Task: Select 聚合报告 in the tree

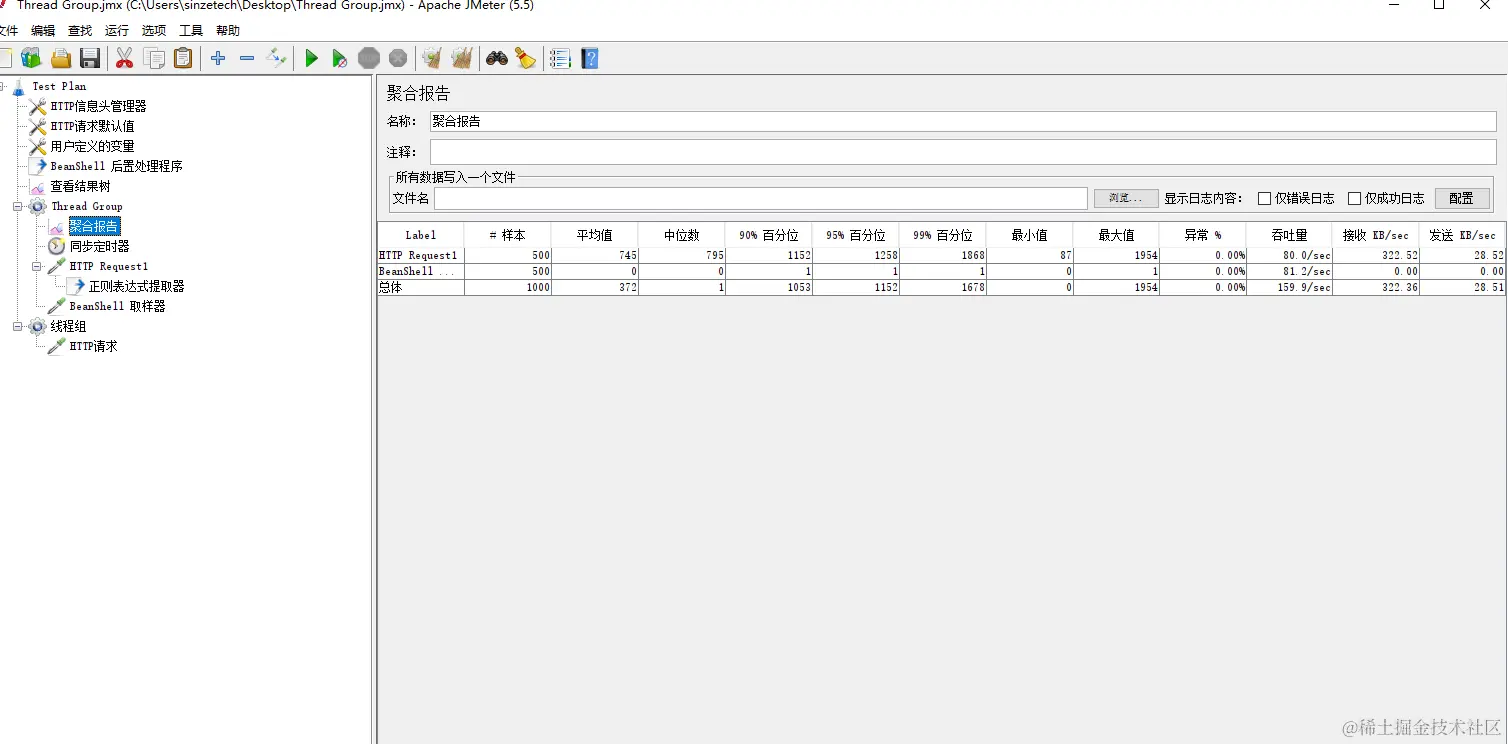Action: pos(94,226)
